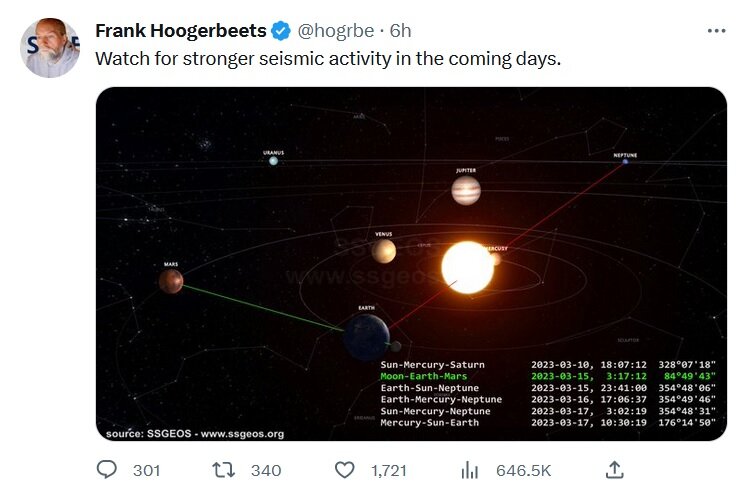Like the tweet with heart icon
The width and height of the screenshot is (747, 494).
(x=344, y=470)
